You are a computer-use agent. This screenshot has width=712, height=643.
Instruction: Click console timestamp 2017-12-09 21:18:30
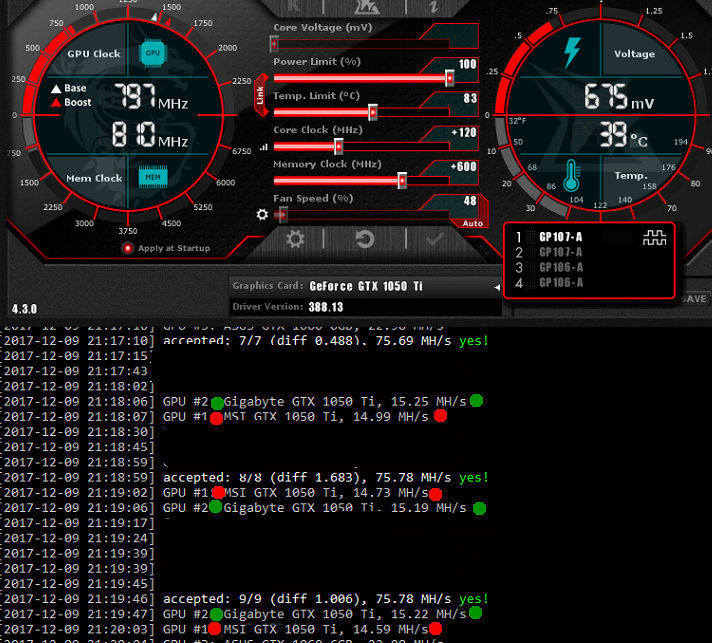tap(78, 432)
